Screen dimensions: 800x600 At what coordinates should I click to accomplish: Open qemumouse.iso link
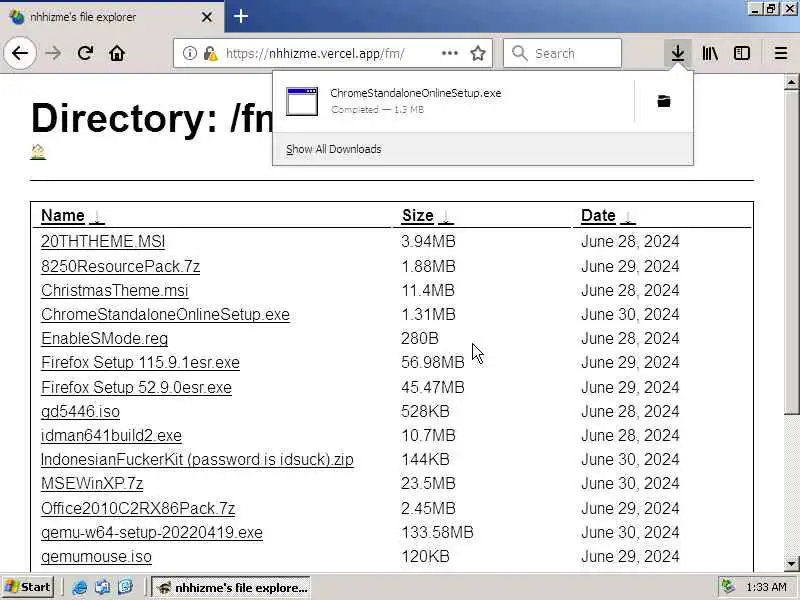[96, 556]
